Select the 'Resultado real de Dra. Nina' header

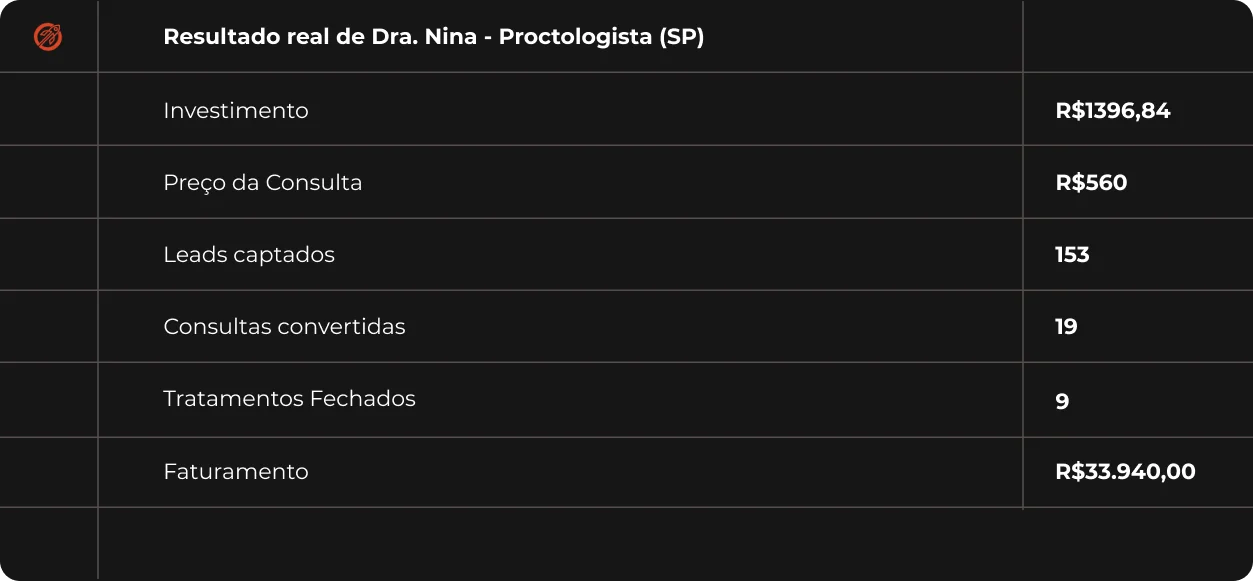coord(433,37)
